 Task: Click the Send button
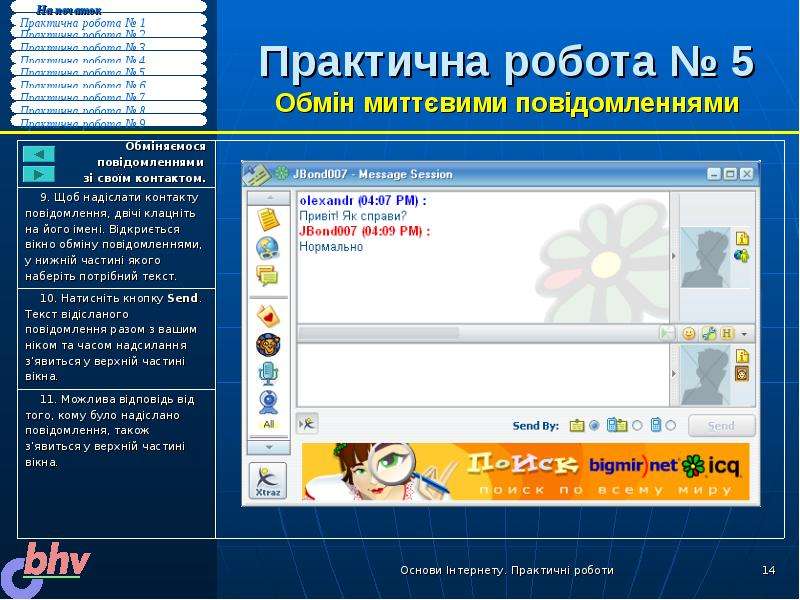[721, 426]
